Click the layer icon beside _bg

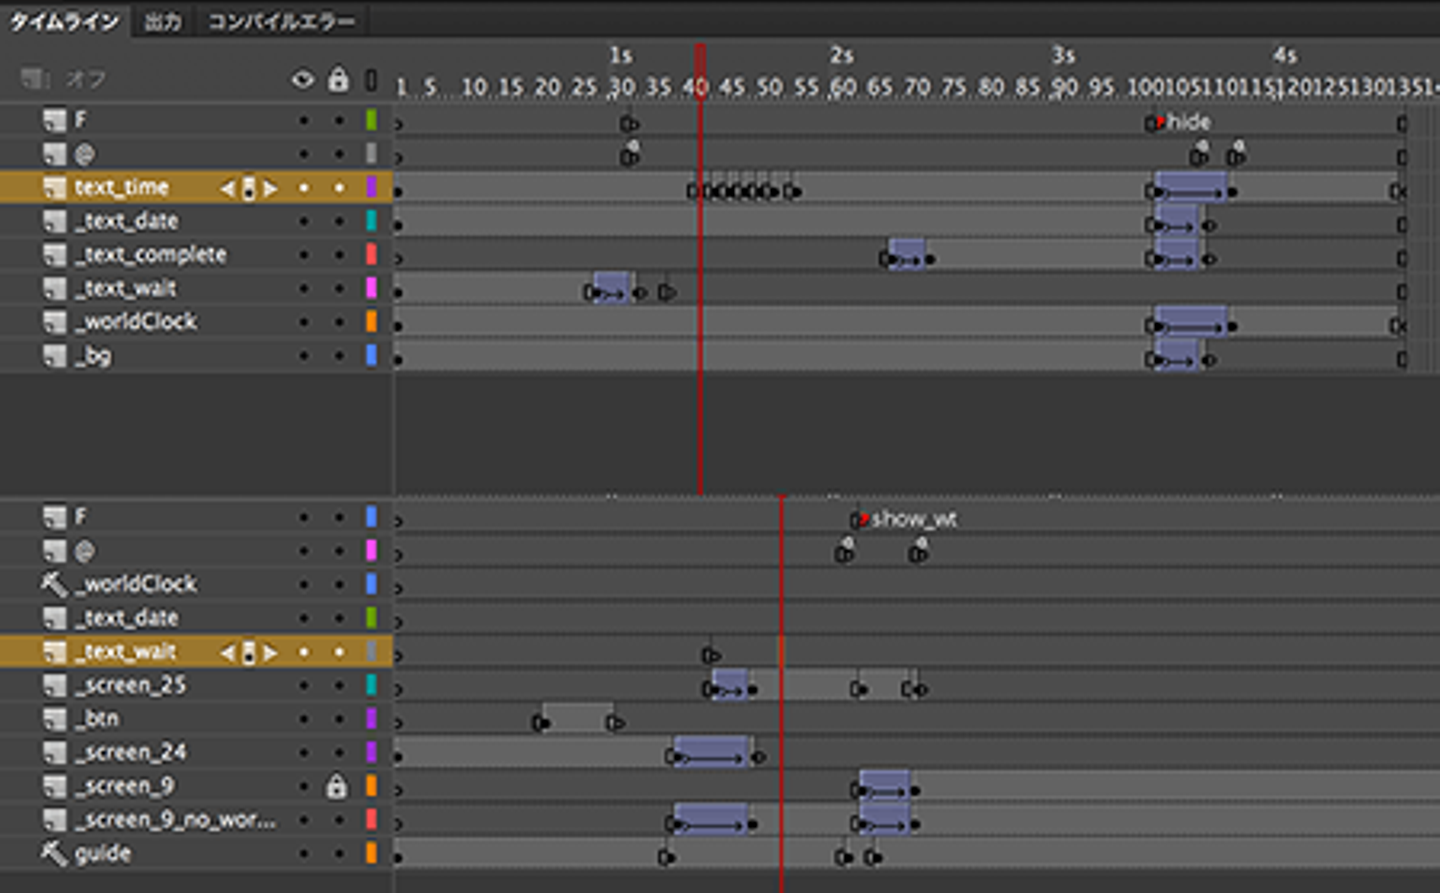pyautogui.click(x=54, y=356)
